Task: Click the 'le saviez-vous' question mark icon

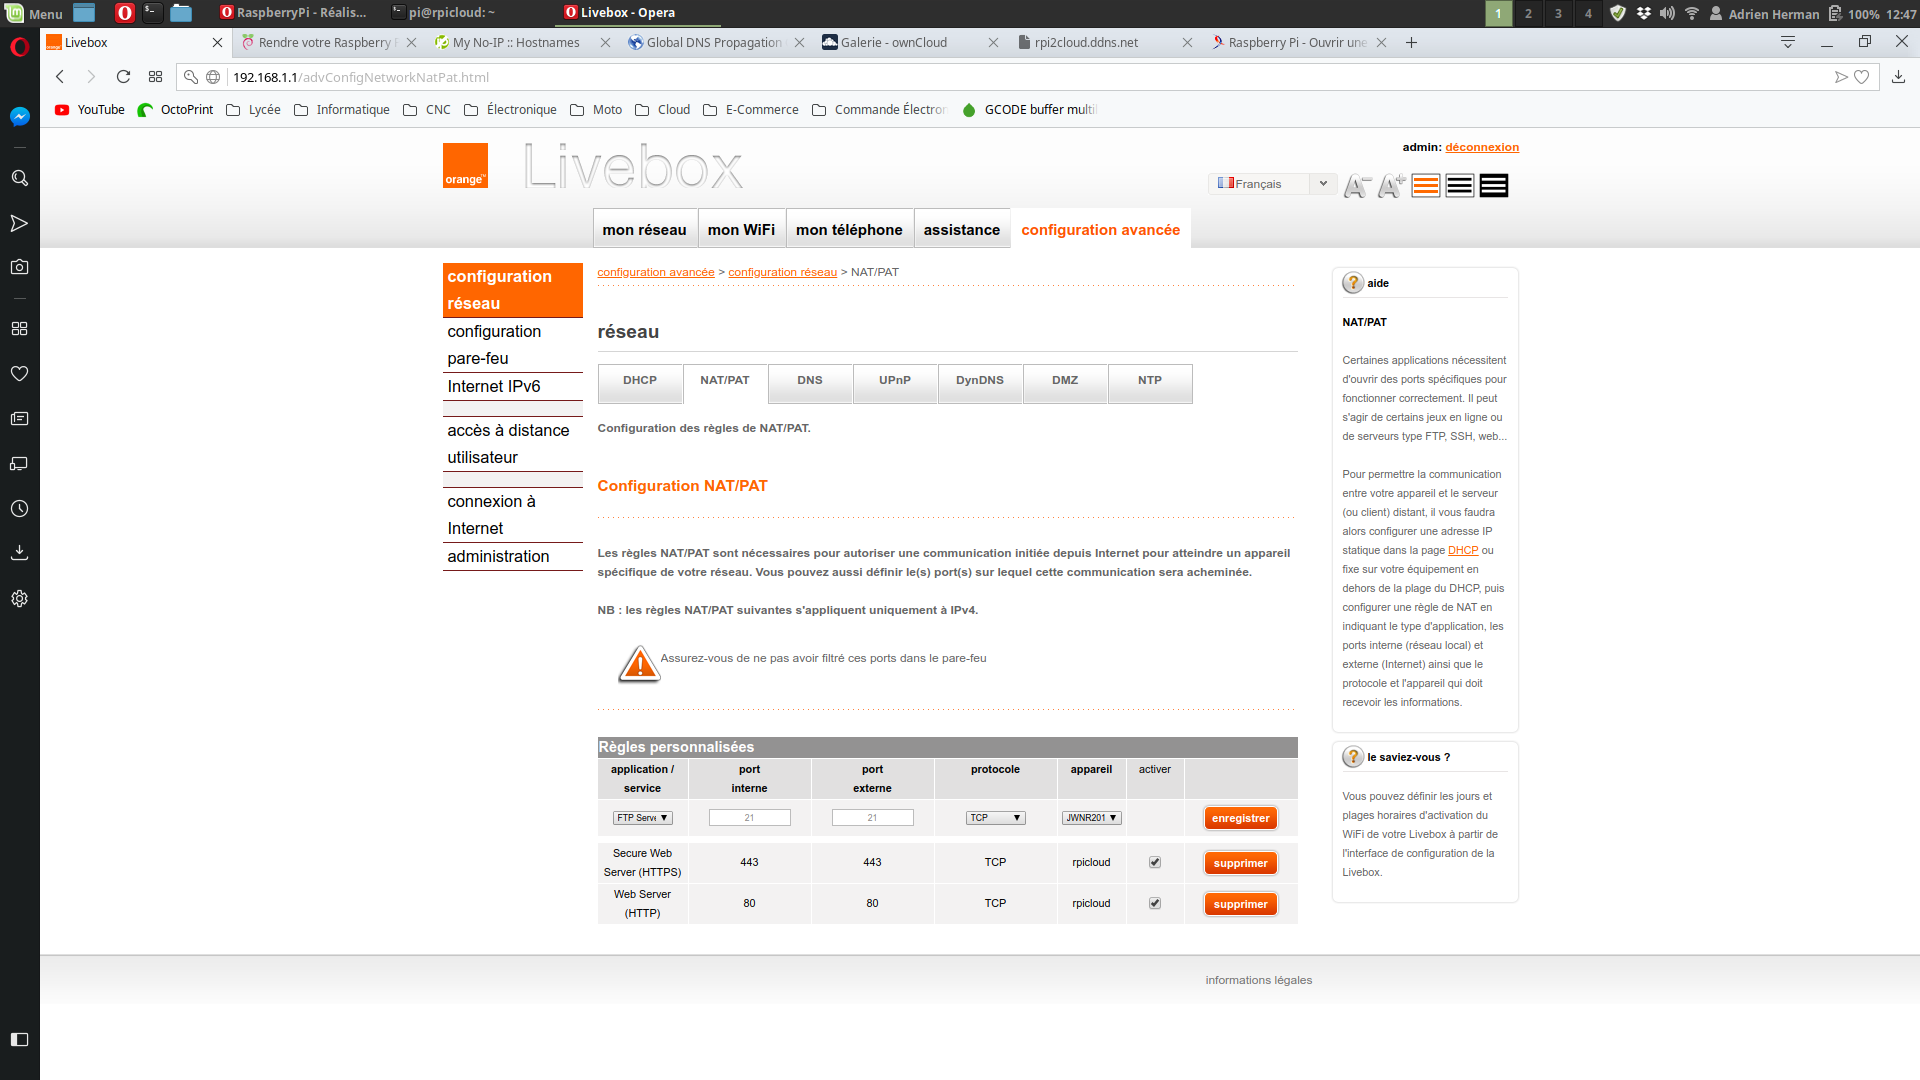Action: (x=1353, y=757)
